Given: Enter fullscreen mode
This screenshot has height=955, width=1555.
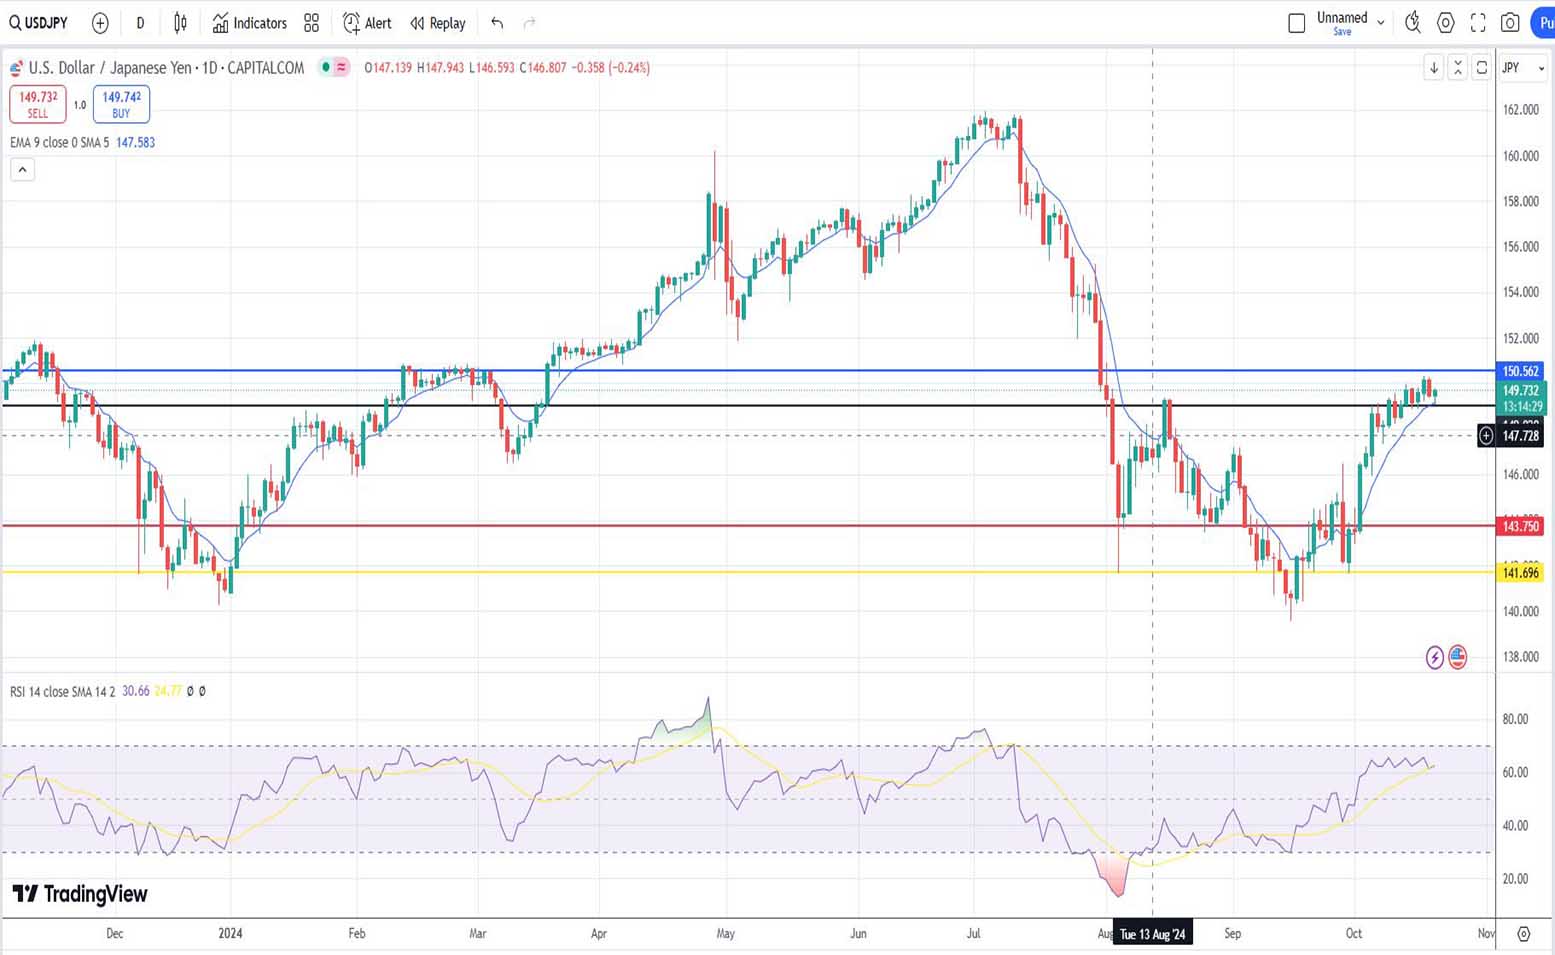Looking at the screenshot, I should tap(1478, 23).
